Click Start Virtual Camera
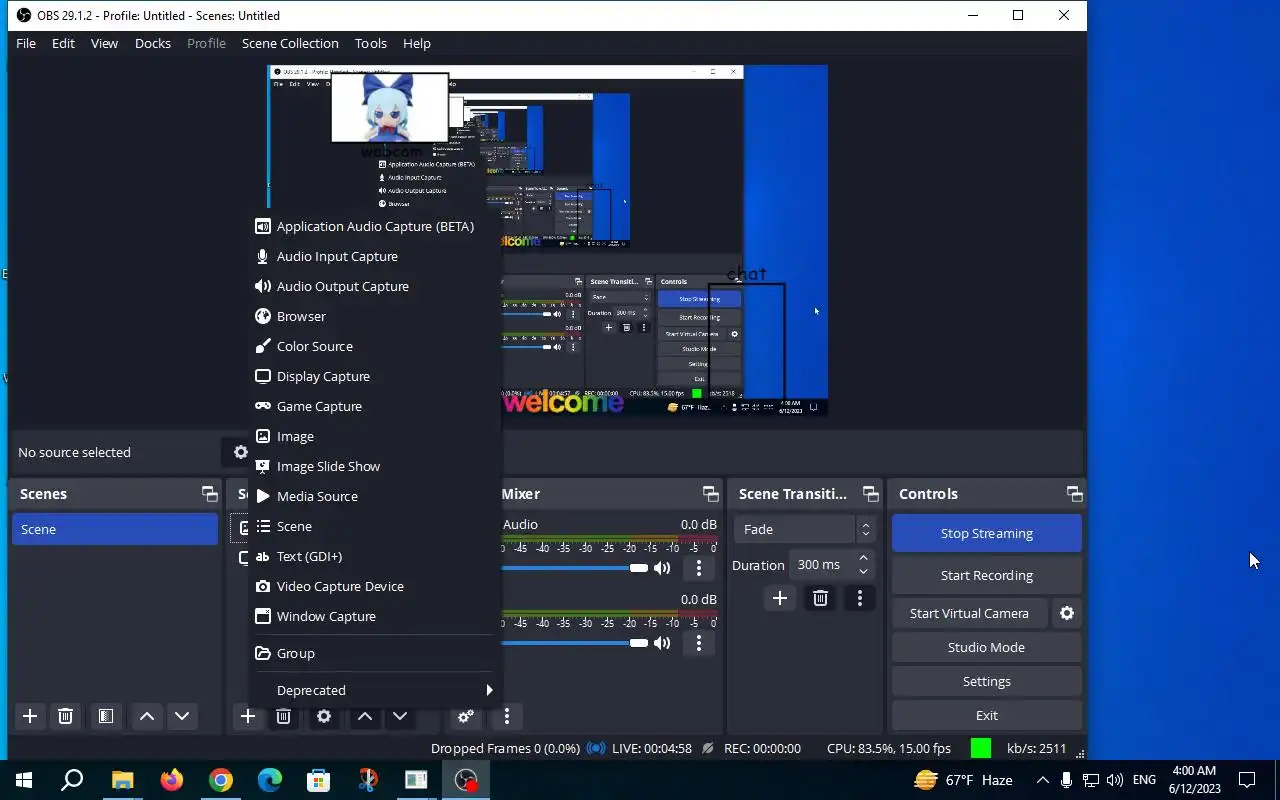Viewport: 1280px width, 800px height. 969,613
